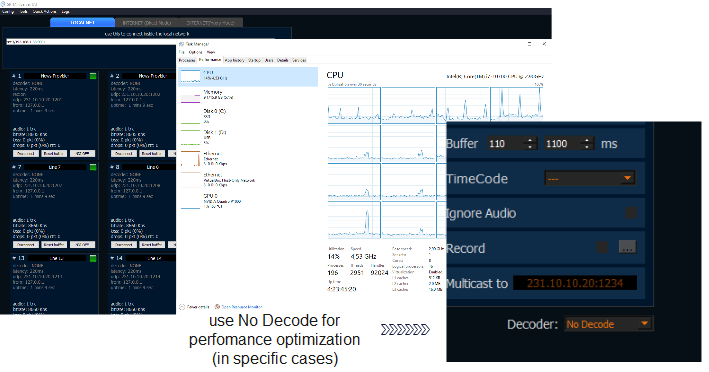Image resolution: width=709 pixels, height=372 pixels.
Task: Expand the arrow icon beside line 13
Action: 14,258
